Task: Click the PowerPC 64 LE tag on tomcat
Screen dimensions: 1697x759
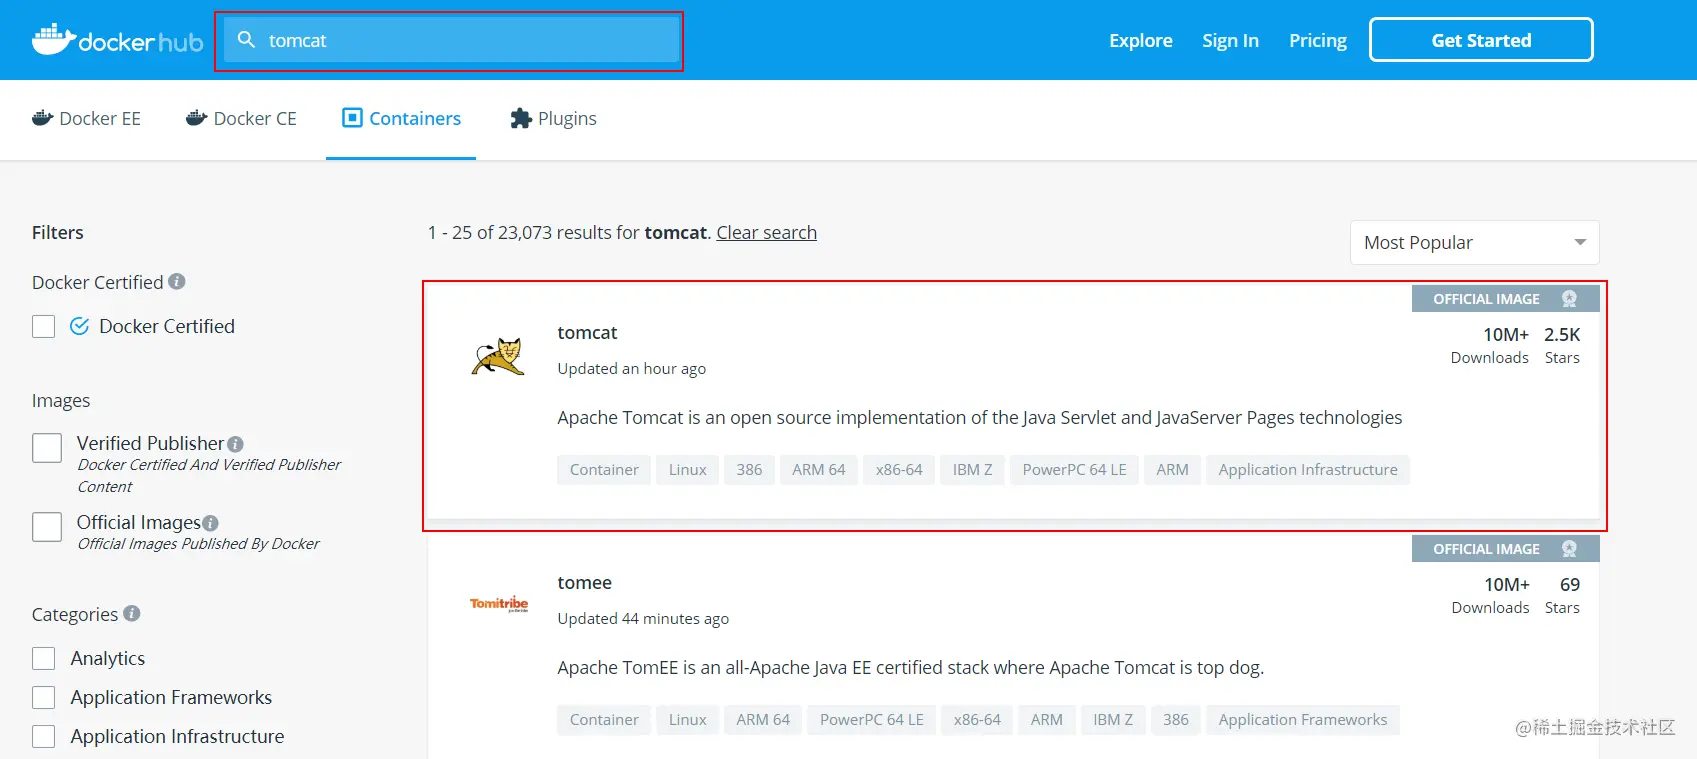Action: coord(1074,470)
